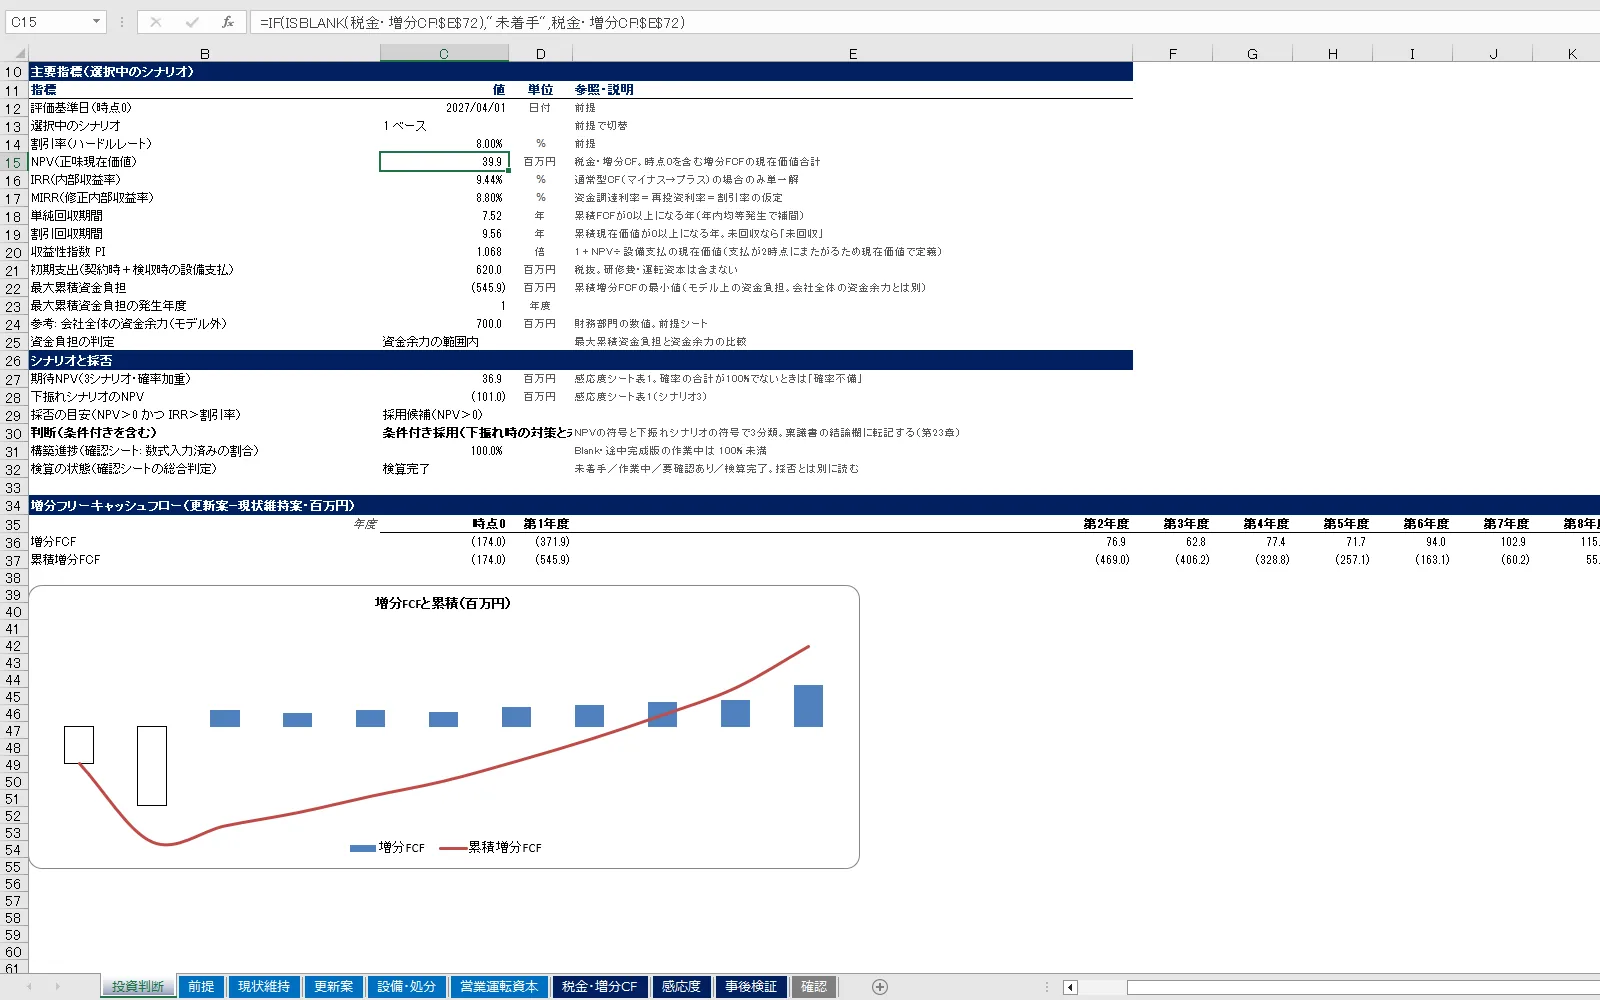Click the confirm entry checkmark icon

coord(192,22)
